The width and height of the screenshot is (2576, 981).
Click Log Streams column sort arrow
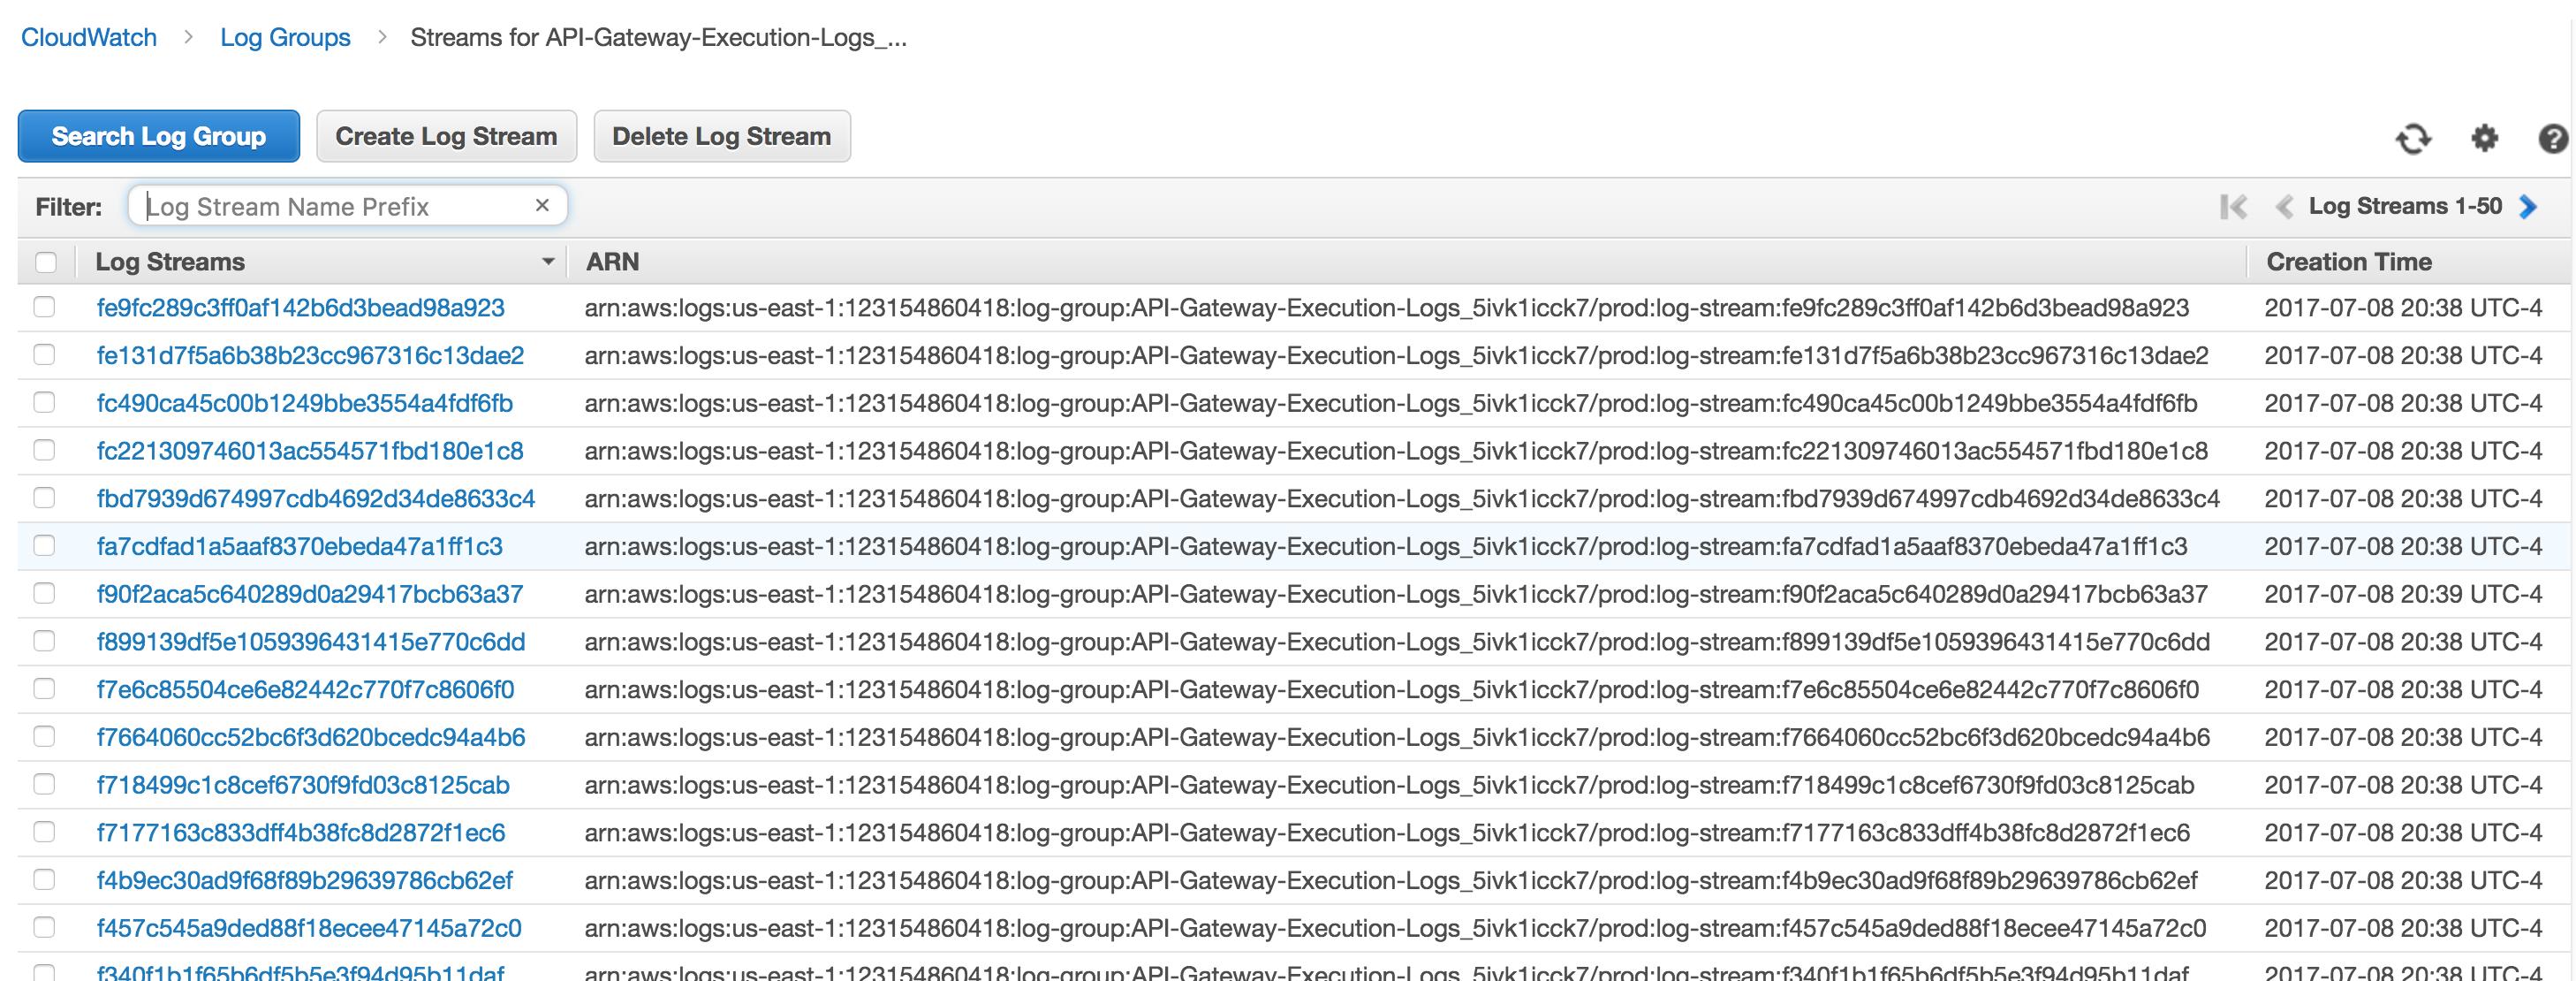tap(548, 262)
